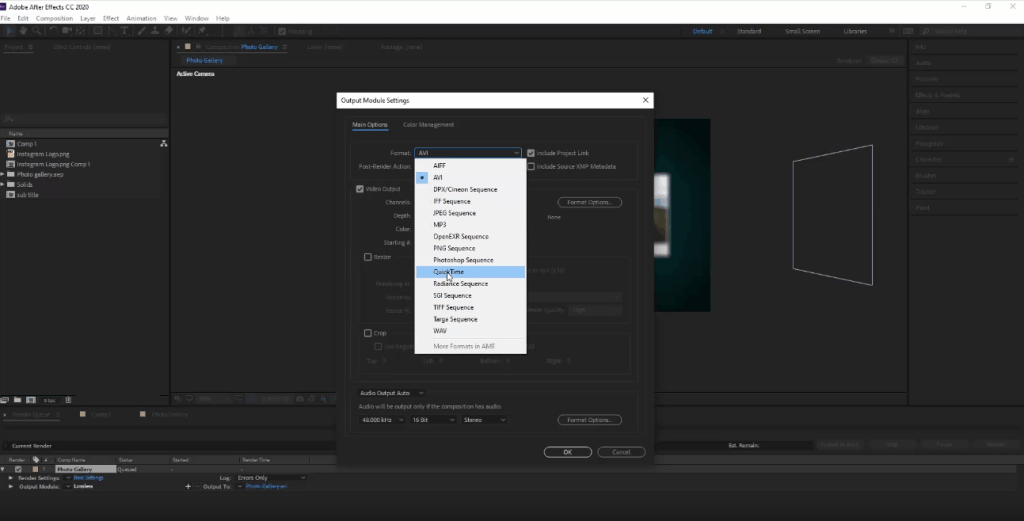Select the Pen tool
This screenshot has height=521, width=1024.
point(111,31)
